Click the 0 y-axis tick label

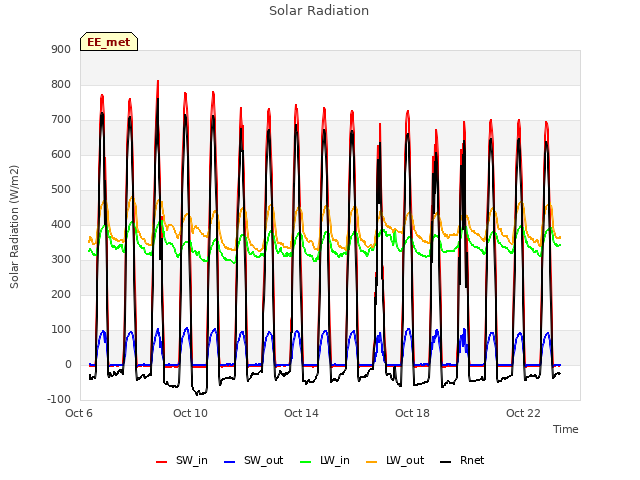69,365
